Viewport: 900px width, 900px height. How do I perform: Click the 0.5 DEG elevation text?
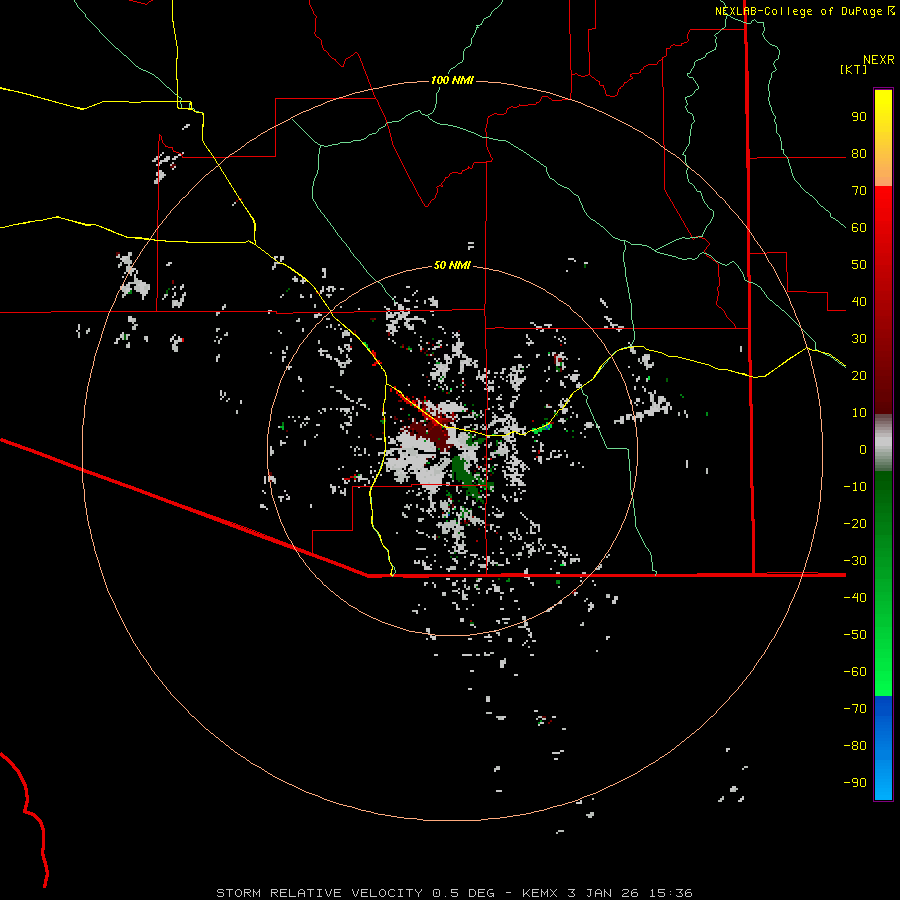(x=463, y=893)
